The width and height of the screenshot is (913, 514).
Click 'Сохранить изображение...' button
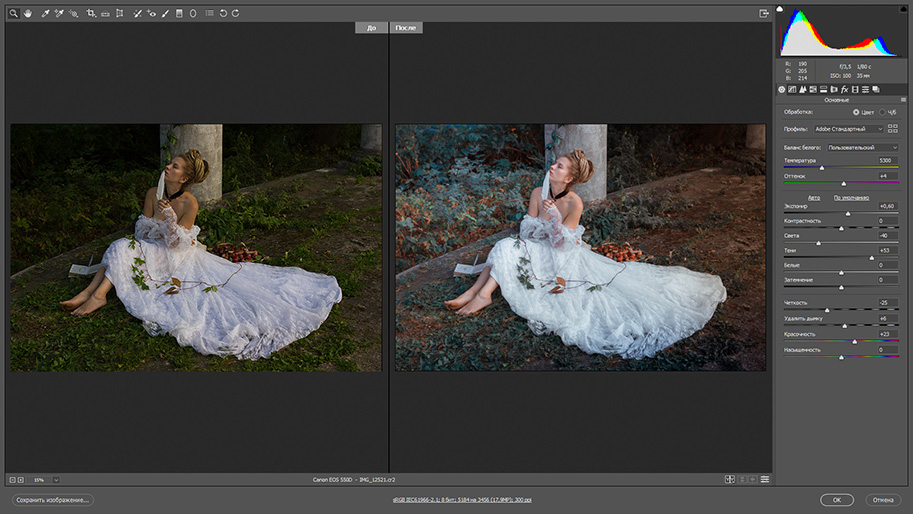(53, 499)
